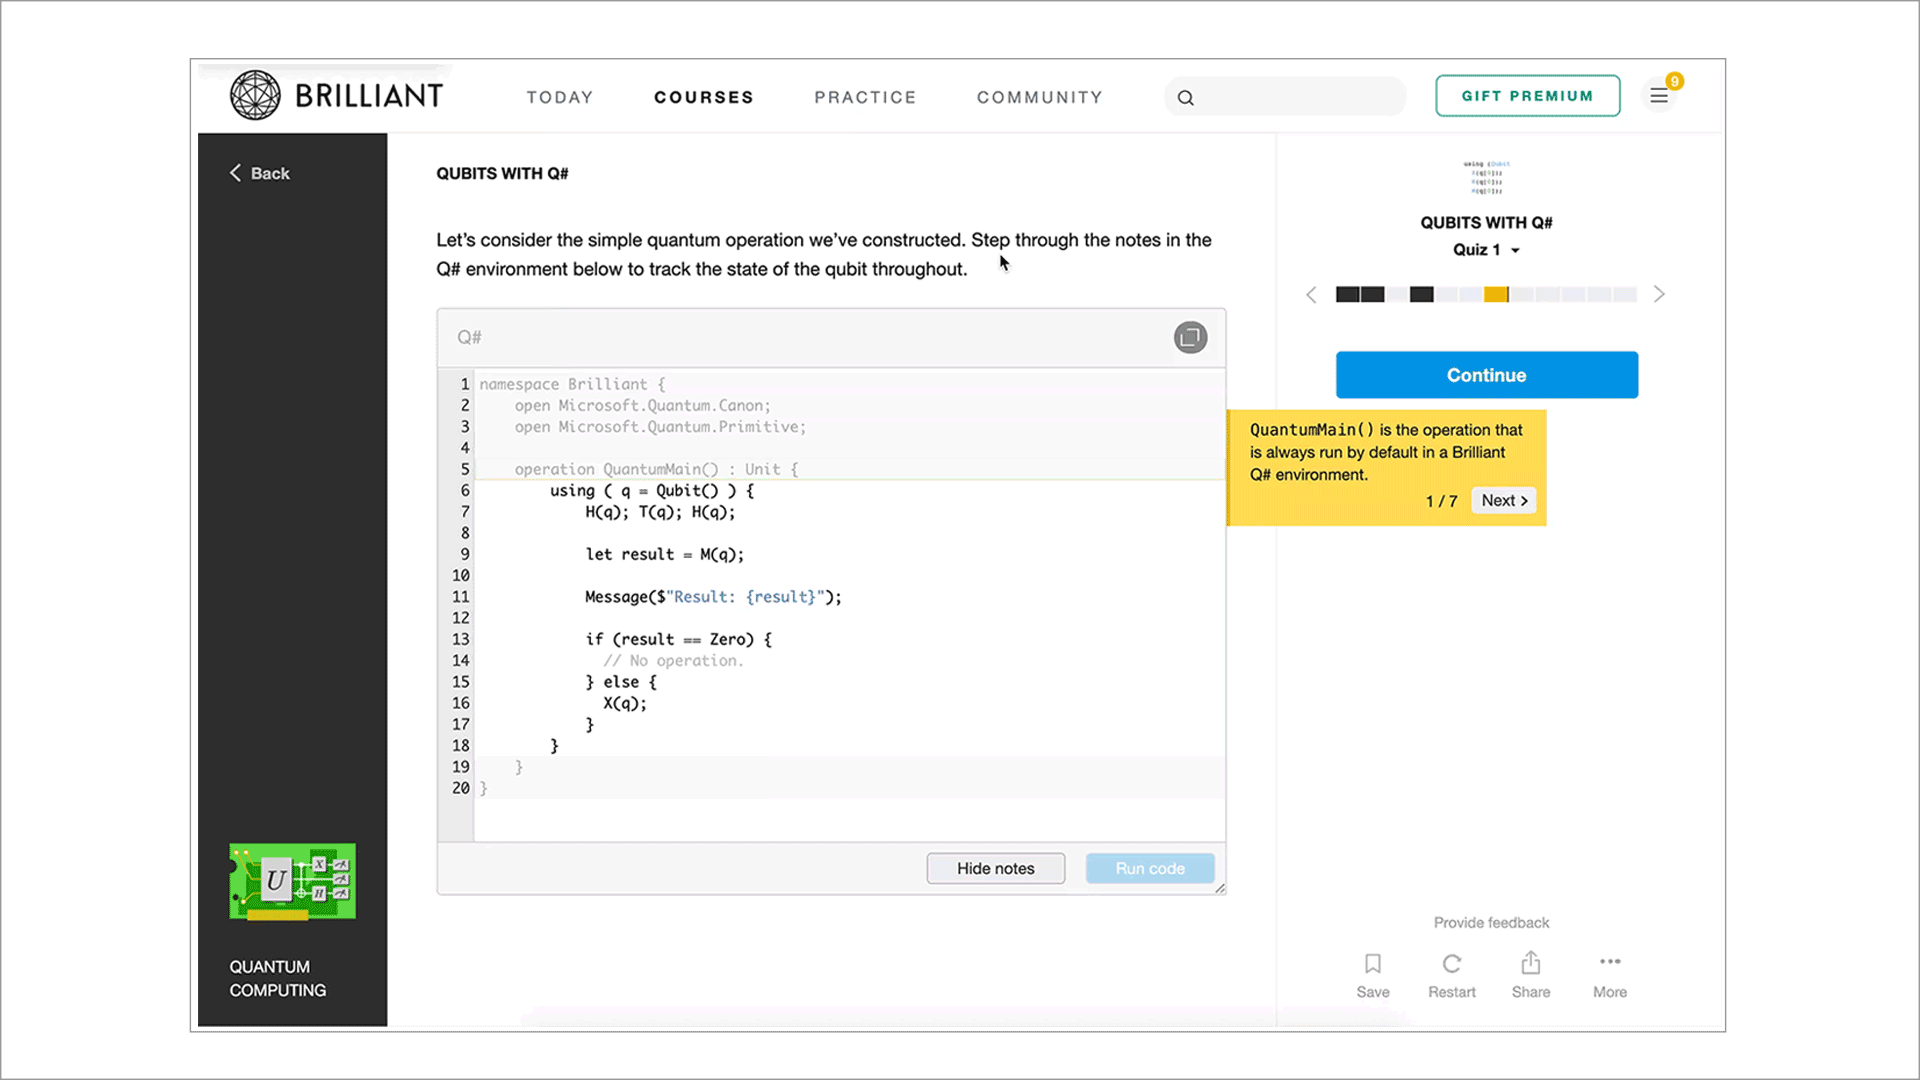
Task: Click the copy code icon
Action: (x=1189, y=336)
